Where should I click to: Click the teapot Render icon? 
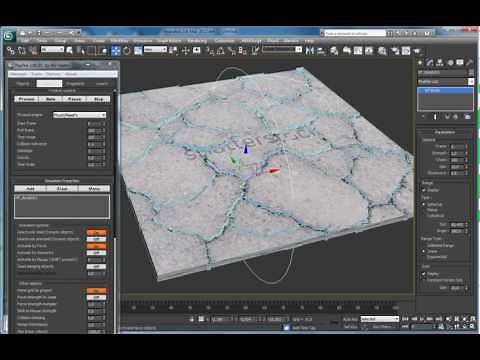(x=417, y=51)
